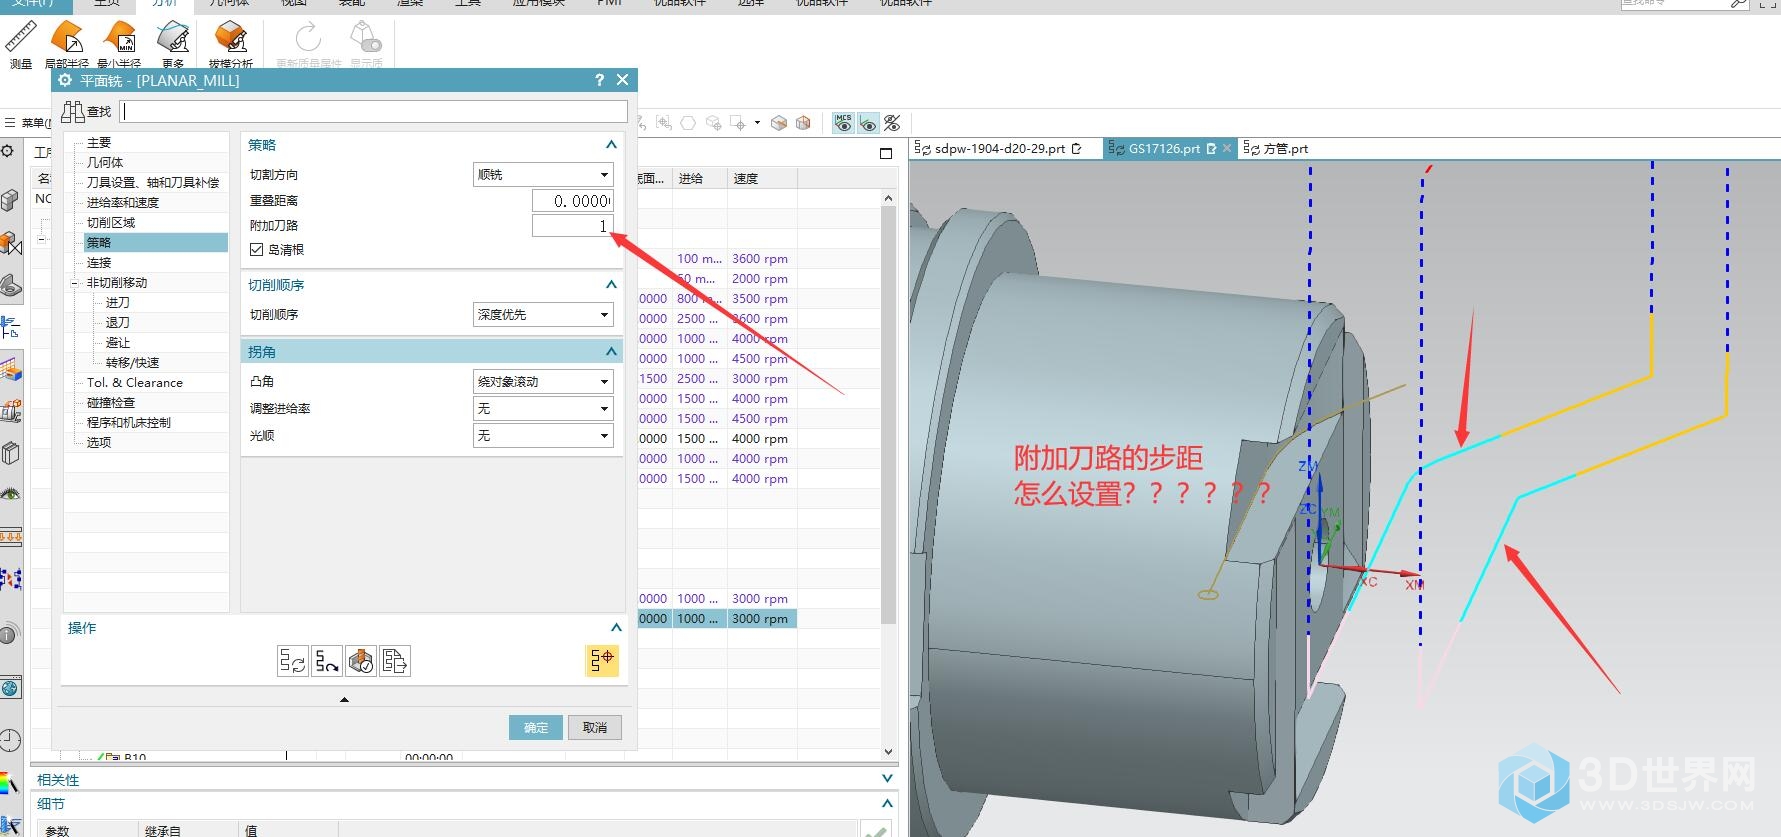Collapse the 相关性 panel

point(887,778)
